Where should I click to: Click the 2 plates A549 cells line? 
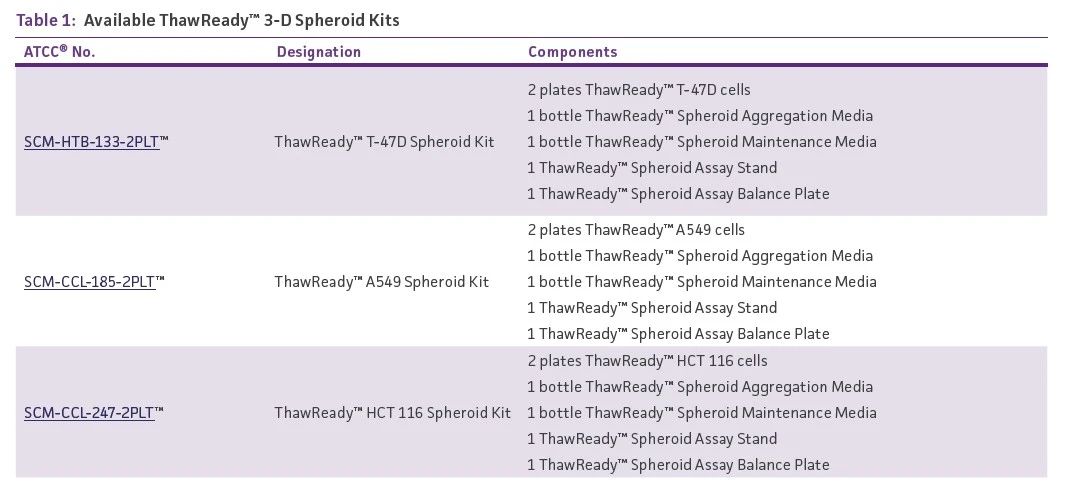[x=635, y=230]
